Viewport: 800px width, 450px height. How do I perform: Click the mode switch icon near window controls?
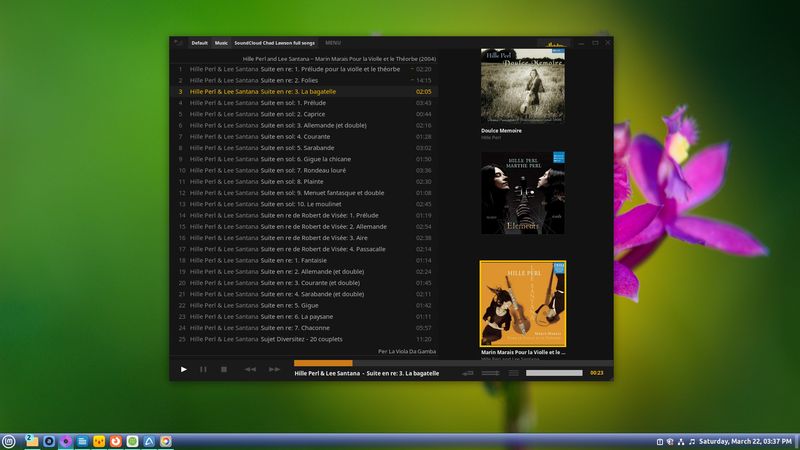(x=554, y=44)
